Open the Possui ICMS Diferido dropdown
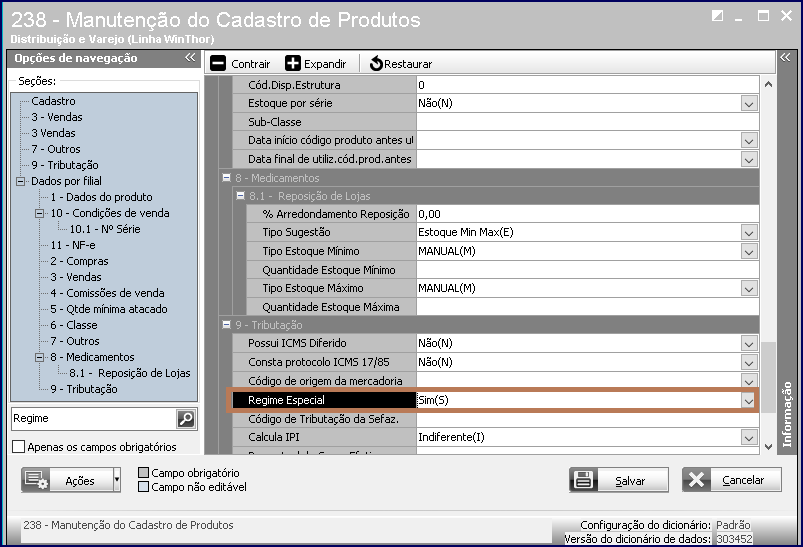This screenshot has height=547, width=803. pos(749,344)
